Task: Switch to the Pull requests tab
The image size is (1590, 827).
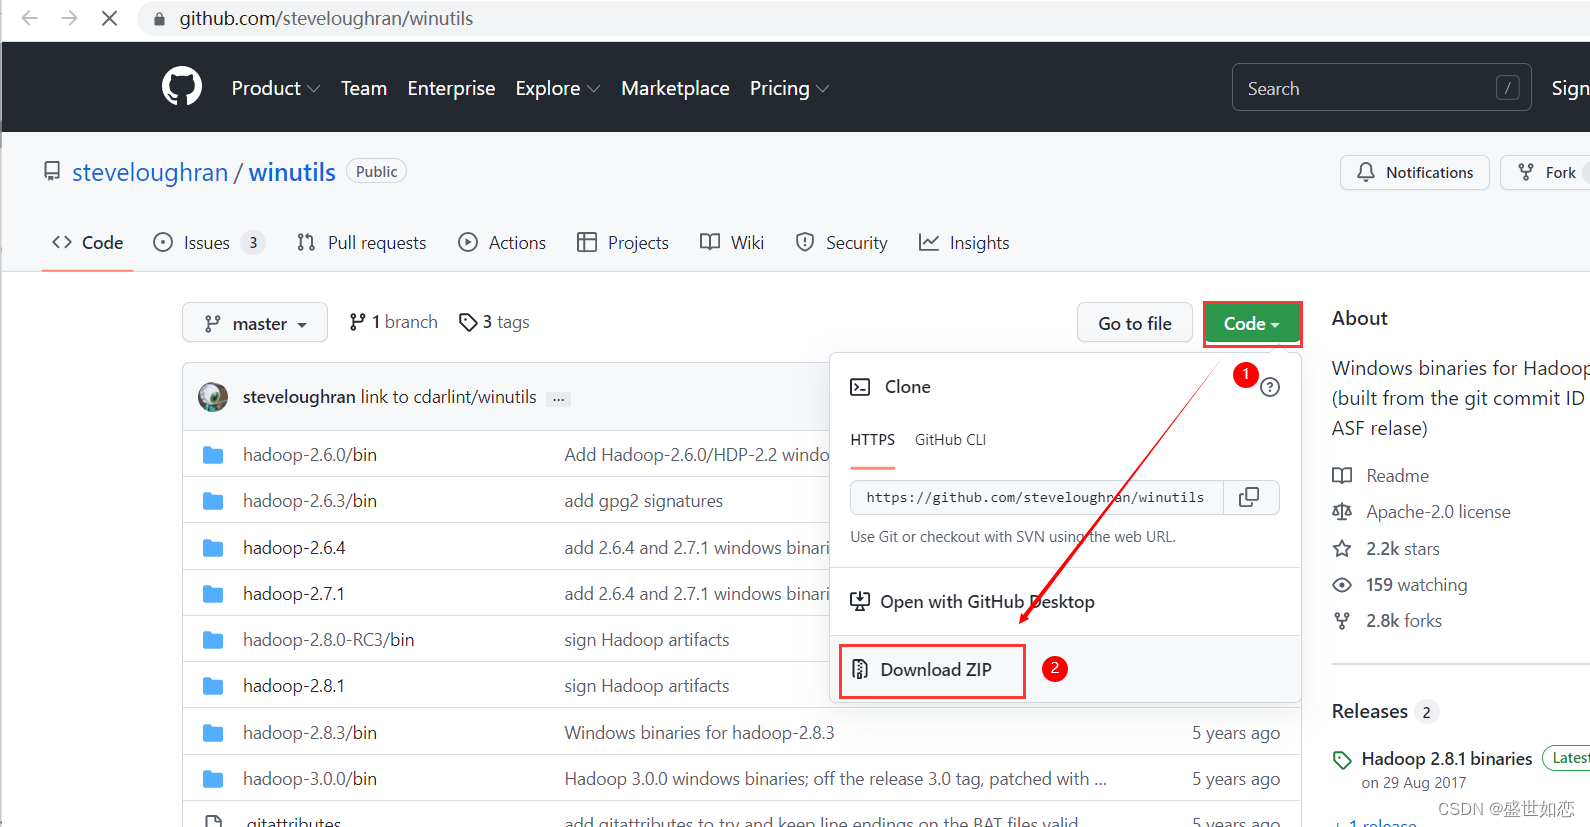Action: 362,243
